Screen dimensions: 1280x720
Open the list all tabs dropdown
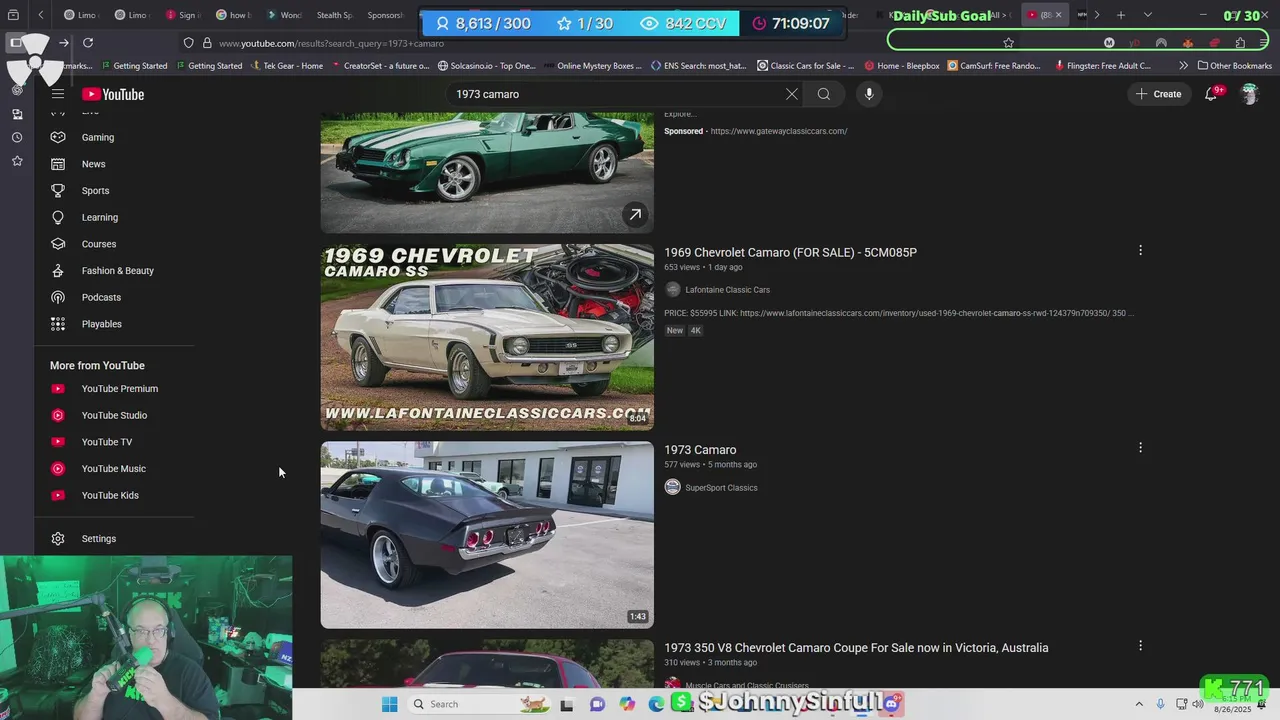(x=1147, y=15)
